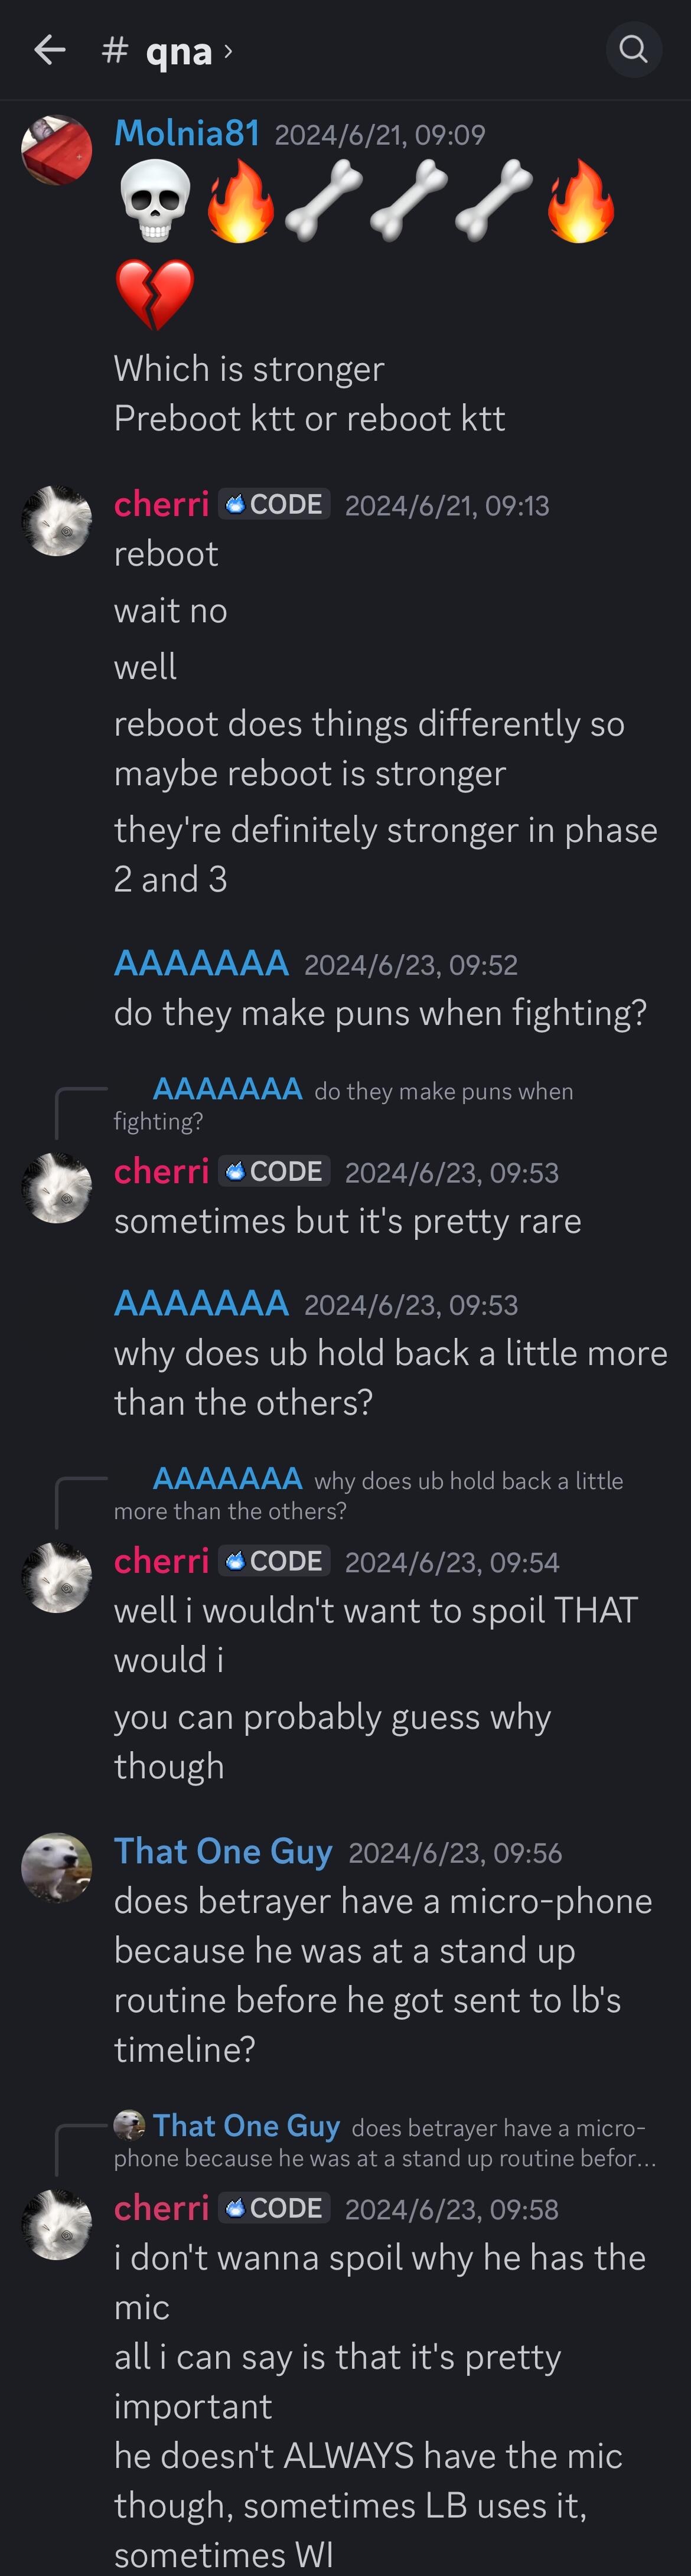The image size is (691, 2576).
Task: Open Molnia81's username profile
Action: coord(187,133)
